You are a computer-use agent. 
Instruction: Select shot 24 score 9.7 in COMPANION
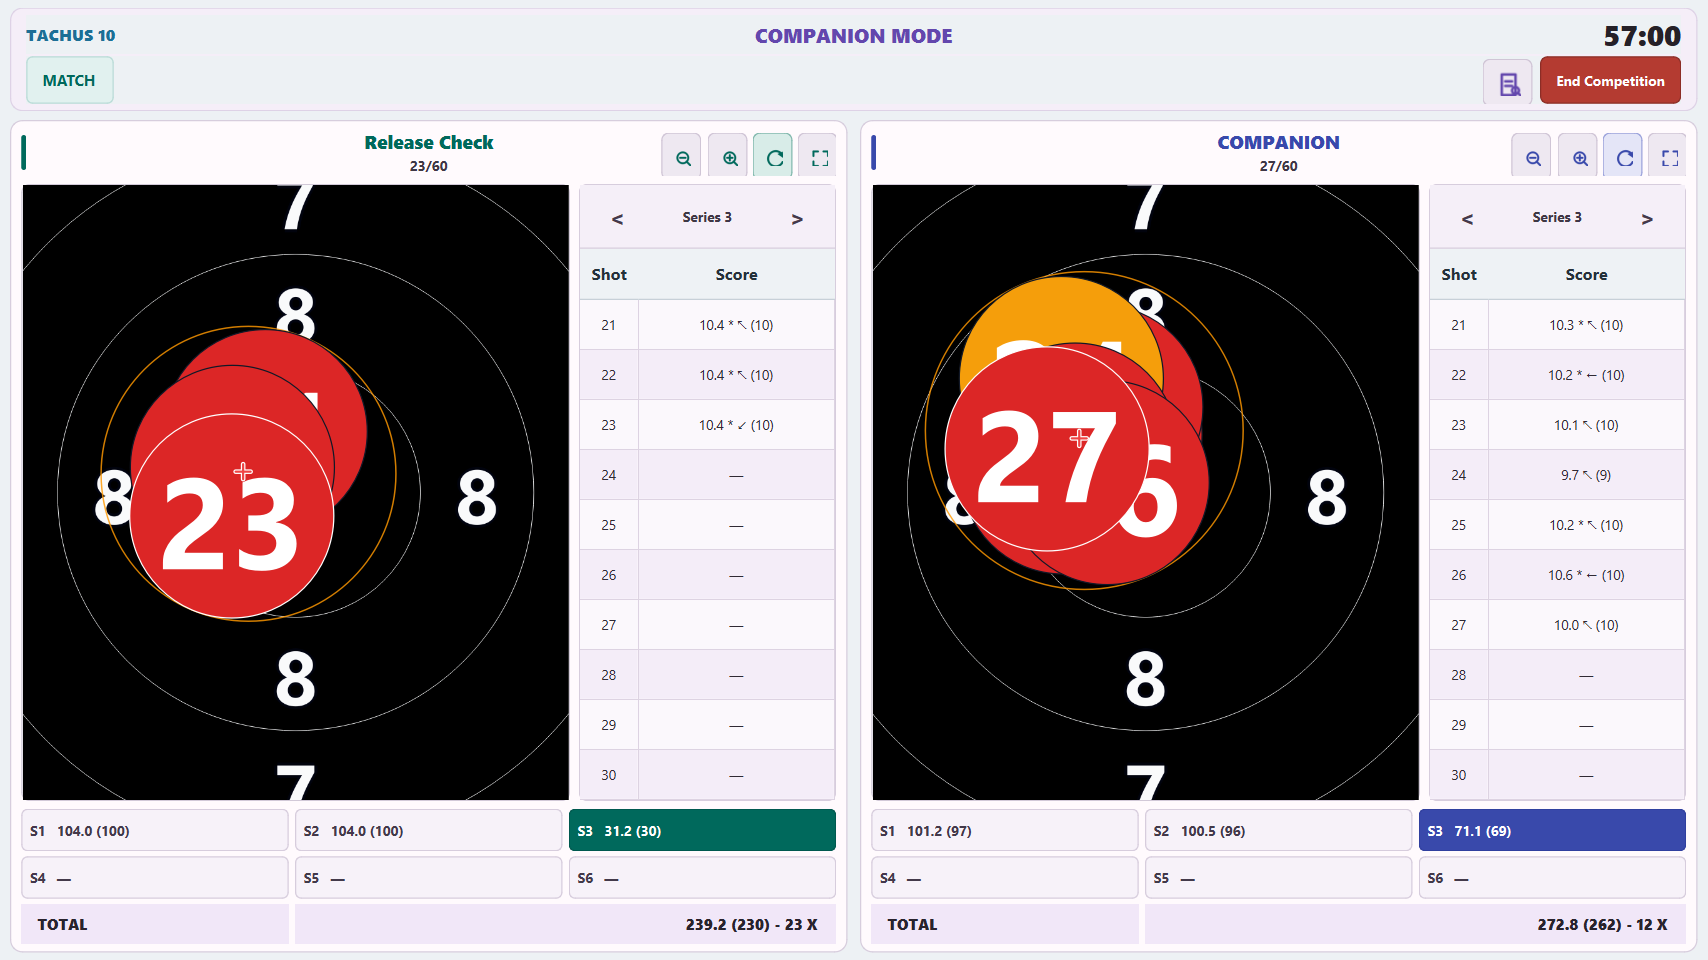click(x=1586, y=475)
